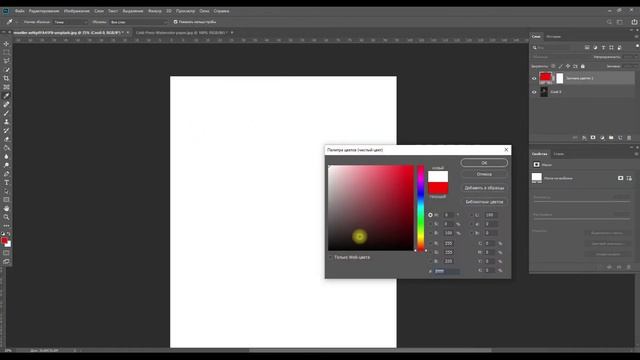Select the Rectangular Marquee tool
Screen dimensions: 640x360
pyautogui.click(x=6, y=52)
